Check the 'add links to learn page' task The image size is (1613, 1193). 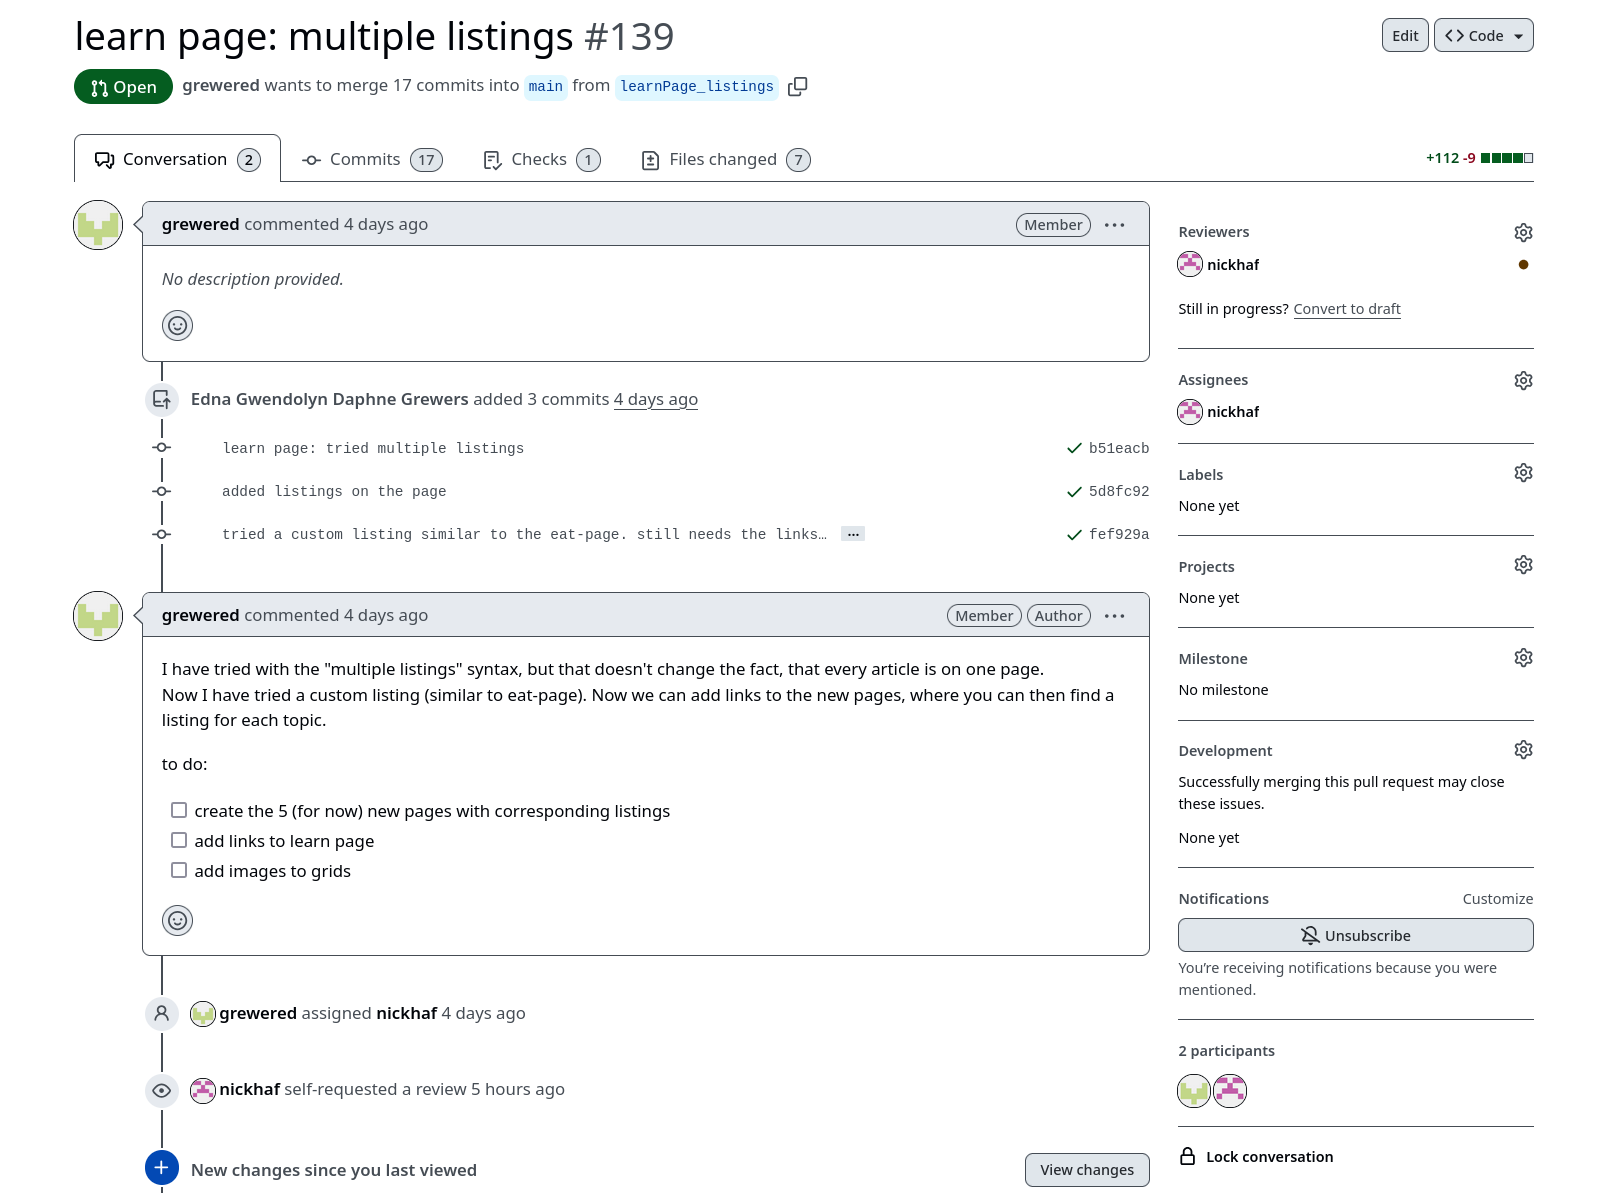179,841
